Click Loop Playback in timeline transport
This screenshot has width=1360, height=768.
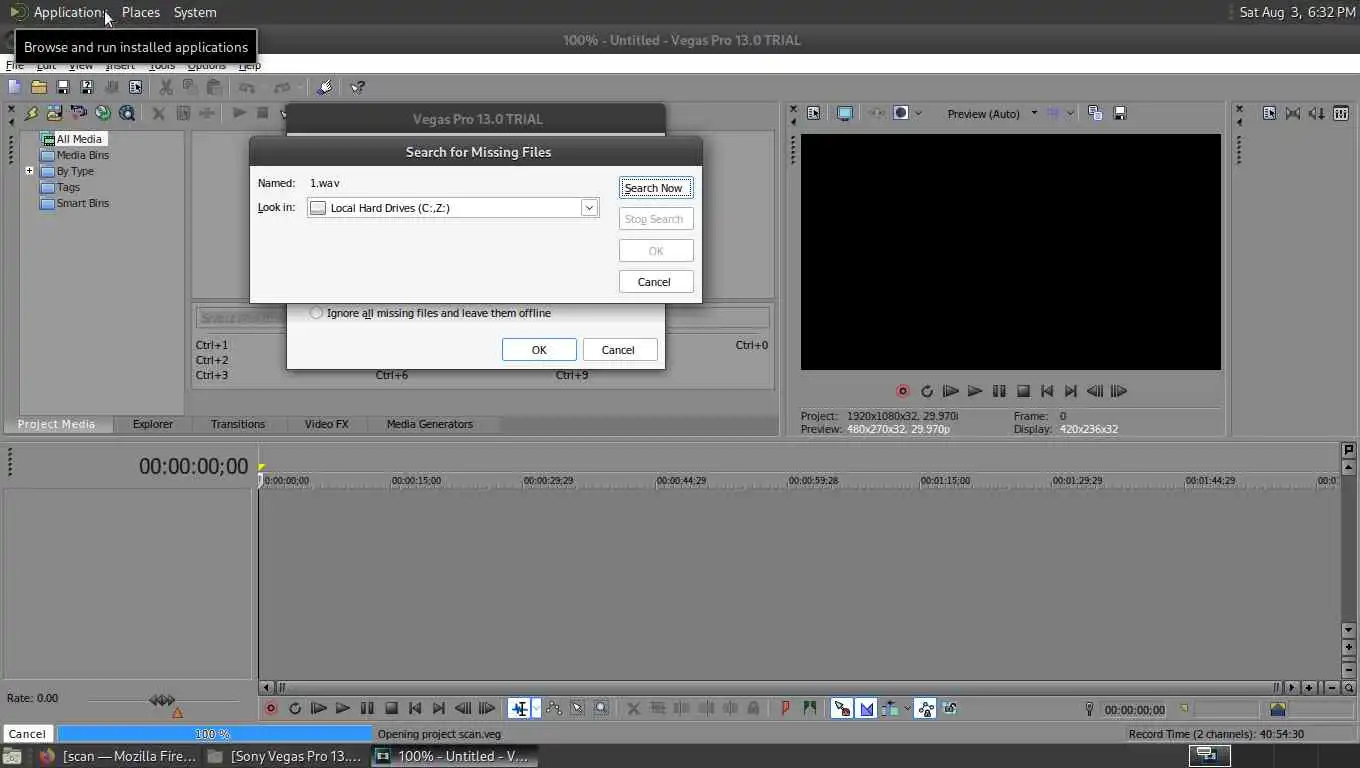click(295, 708)
